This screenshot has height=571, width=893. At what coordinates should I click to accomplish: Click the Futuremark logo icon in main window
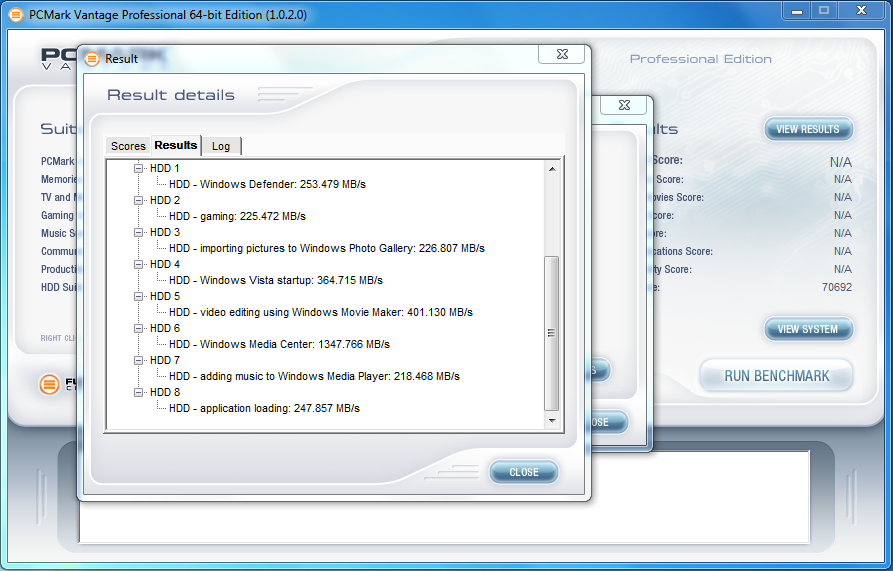pos(50,384)
